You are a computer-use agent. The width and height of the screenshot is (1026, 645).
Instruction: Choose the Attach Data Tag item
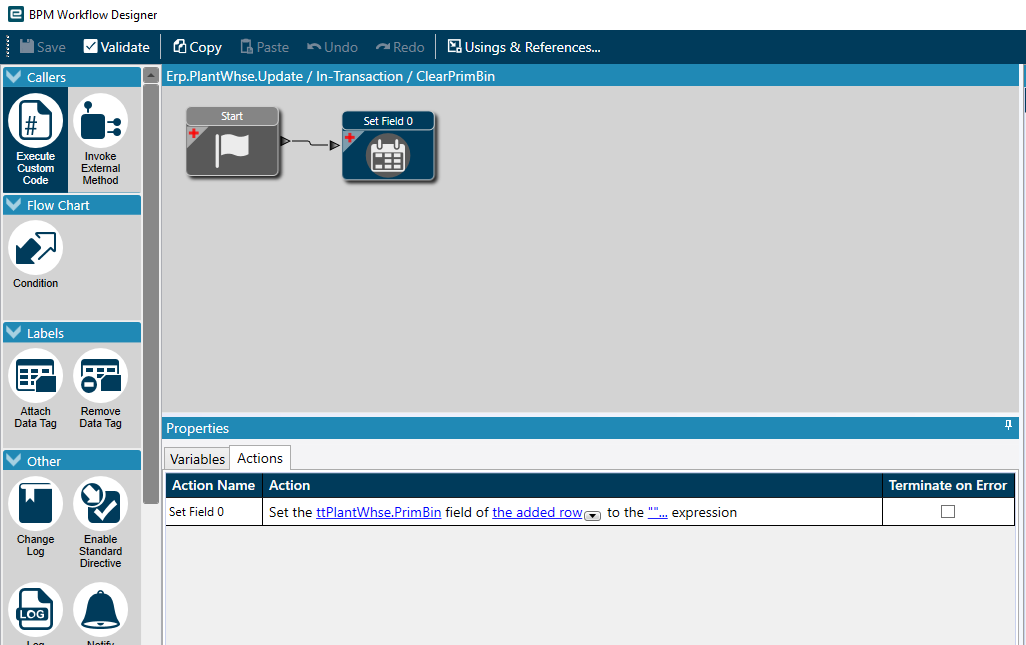click(x=35, y=389)
